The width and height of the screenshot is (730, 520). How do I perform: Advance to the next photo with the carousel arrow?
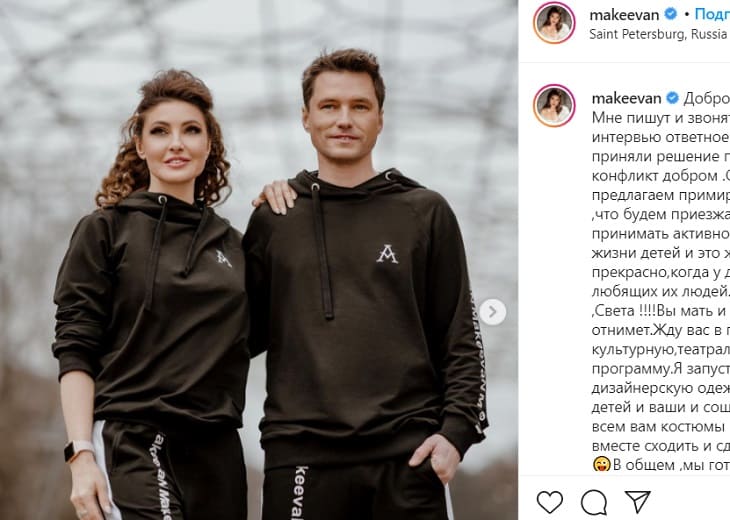(493, 312)
